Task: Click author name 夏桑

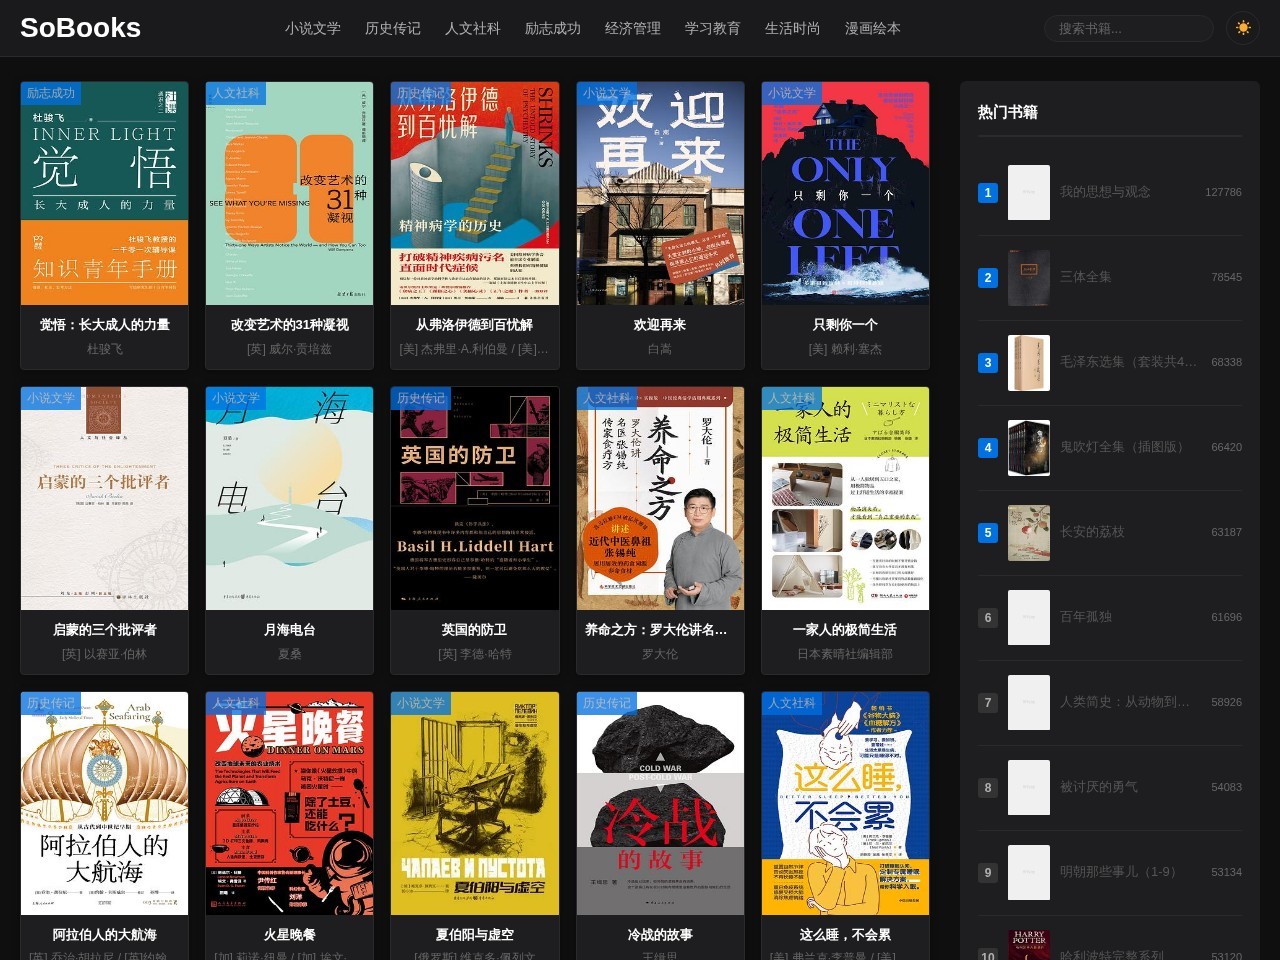Action: 290,654
